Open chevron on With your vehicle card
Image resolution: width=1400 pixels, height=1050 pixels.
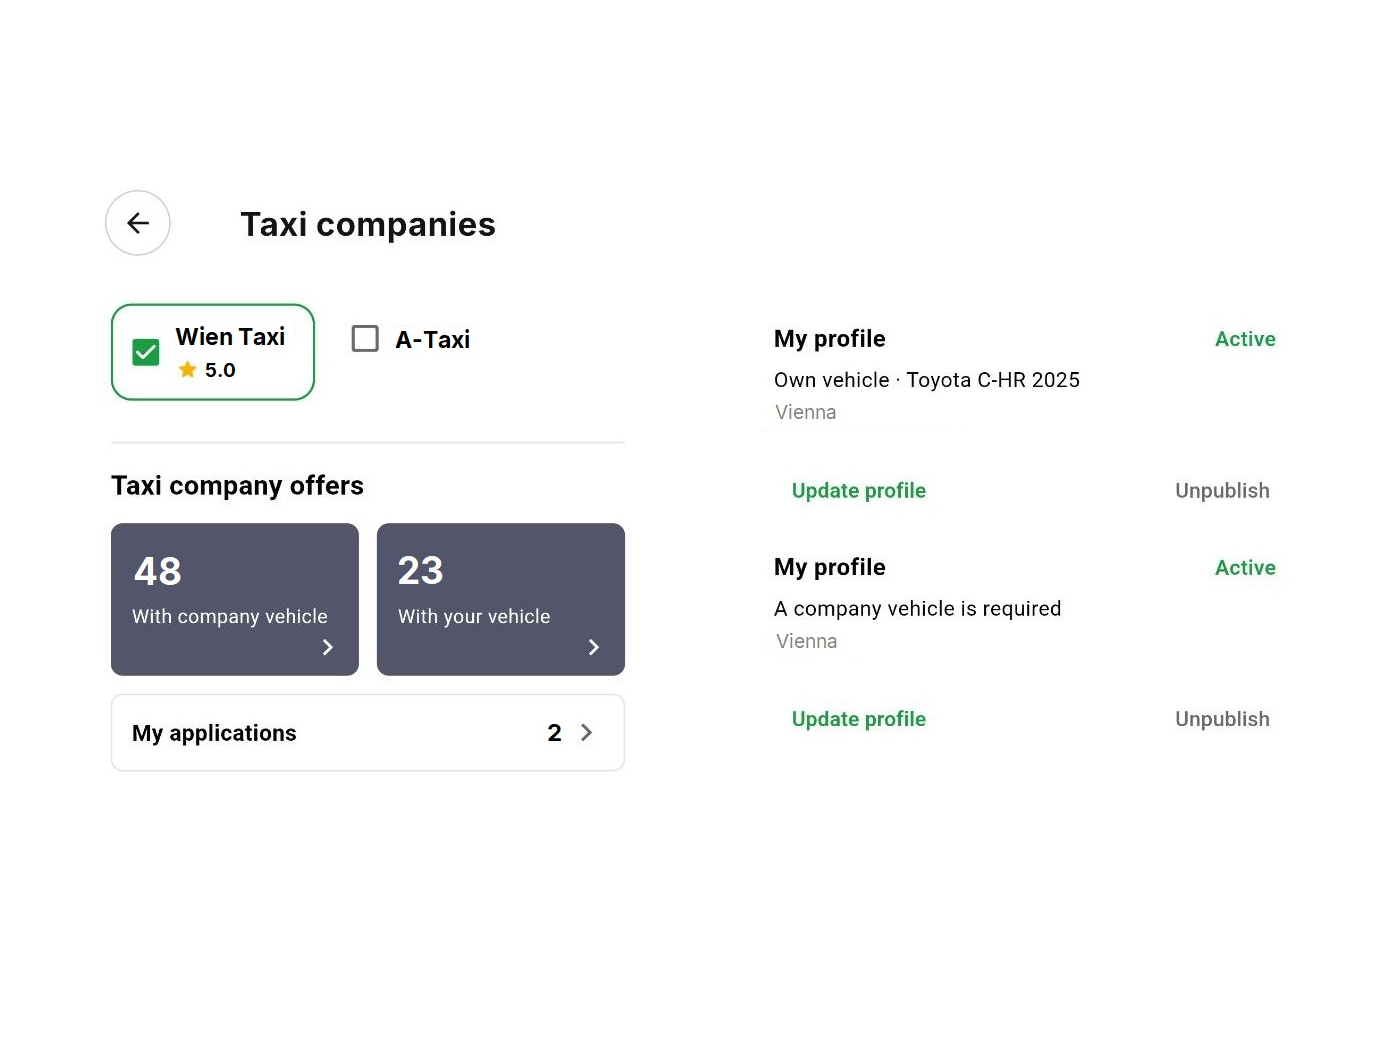tap(593, 647)
